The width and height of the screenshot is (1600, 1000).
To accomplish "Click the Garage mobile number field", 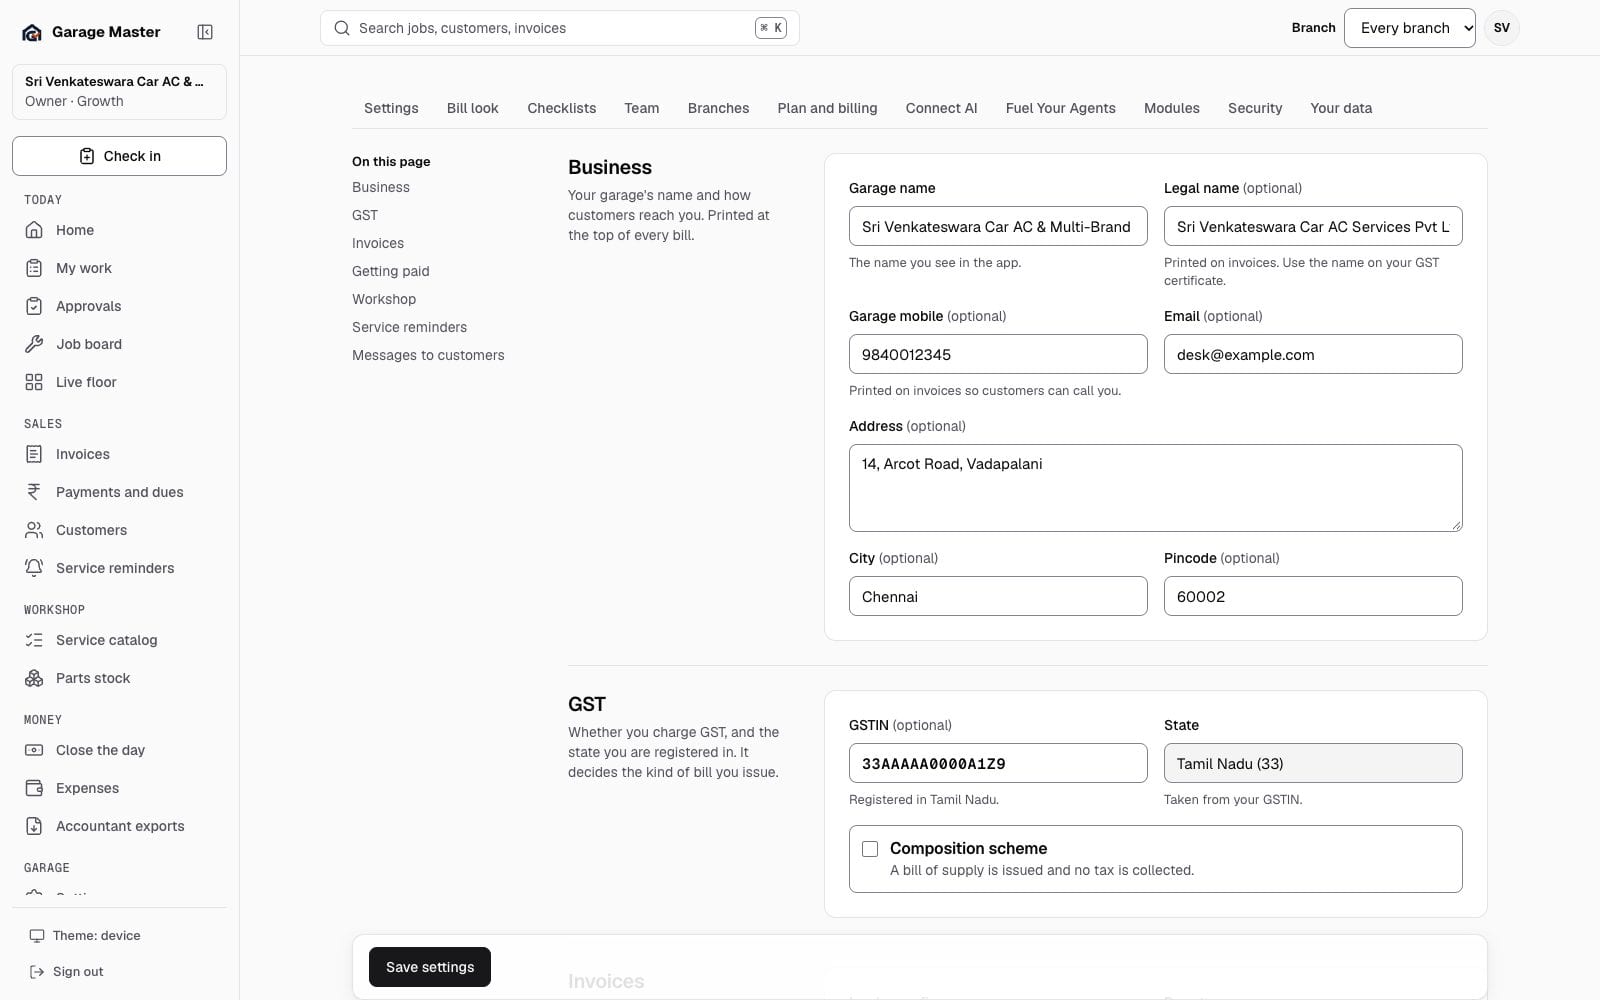I will point(998,354).
